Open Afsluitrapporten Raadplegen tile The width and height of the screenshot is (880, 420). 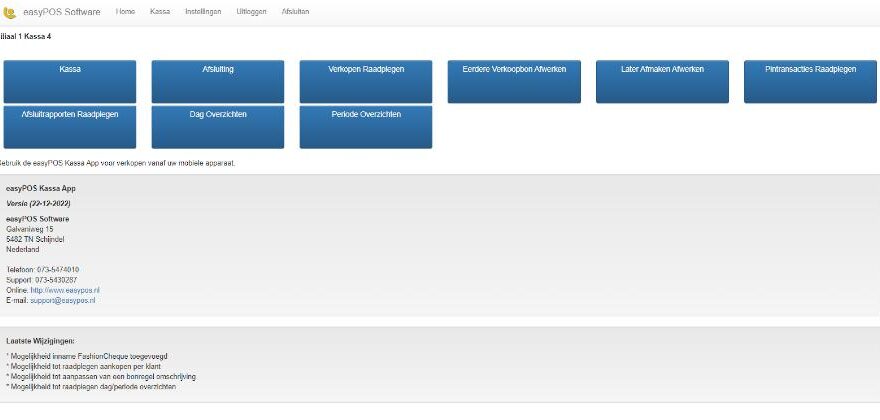click(70, 127)
